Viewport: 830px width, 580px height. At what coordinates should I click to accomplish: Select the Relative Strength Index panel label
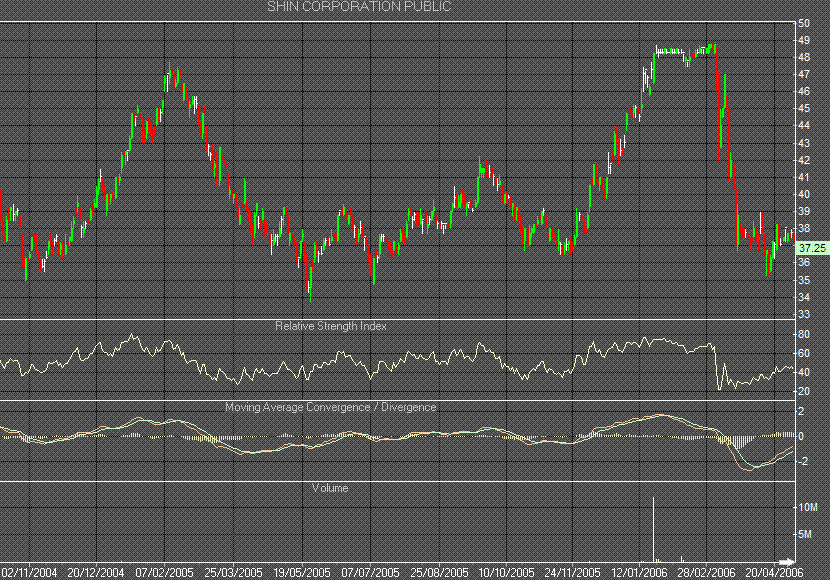[331, 326]
